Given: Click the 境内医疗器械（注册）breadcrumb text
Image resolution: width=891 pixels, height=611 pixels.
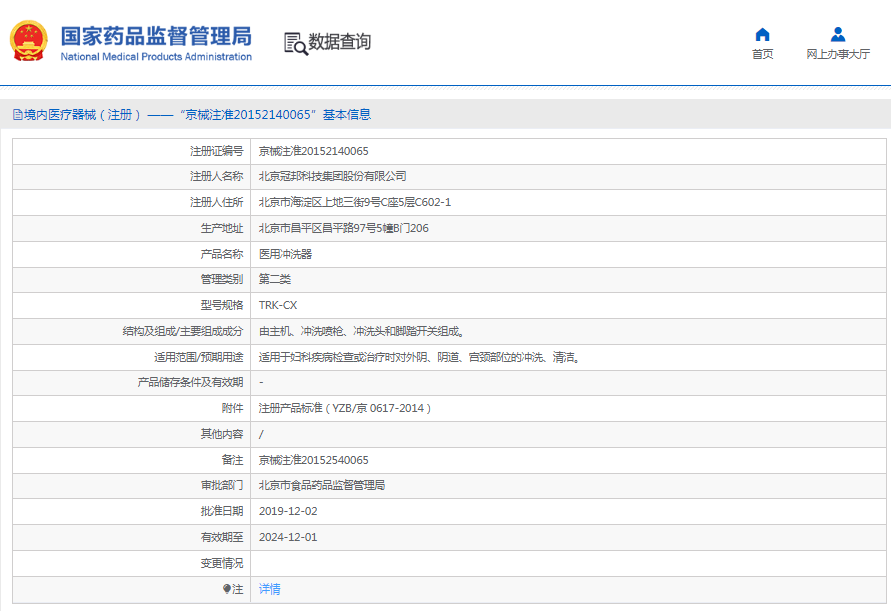Looking at the screenshot, I should [82, 115].
